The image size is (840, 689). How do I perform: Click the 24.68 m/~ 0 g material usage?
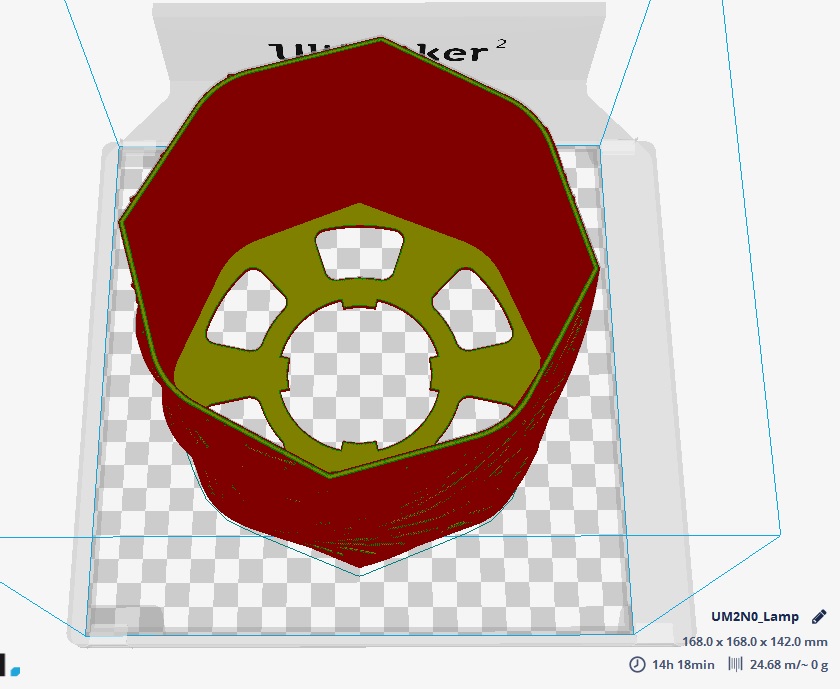point(789,665)
